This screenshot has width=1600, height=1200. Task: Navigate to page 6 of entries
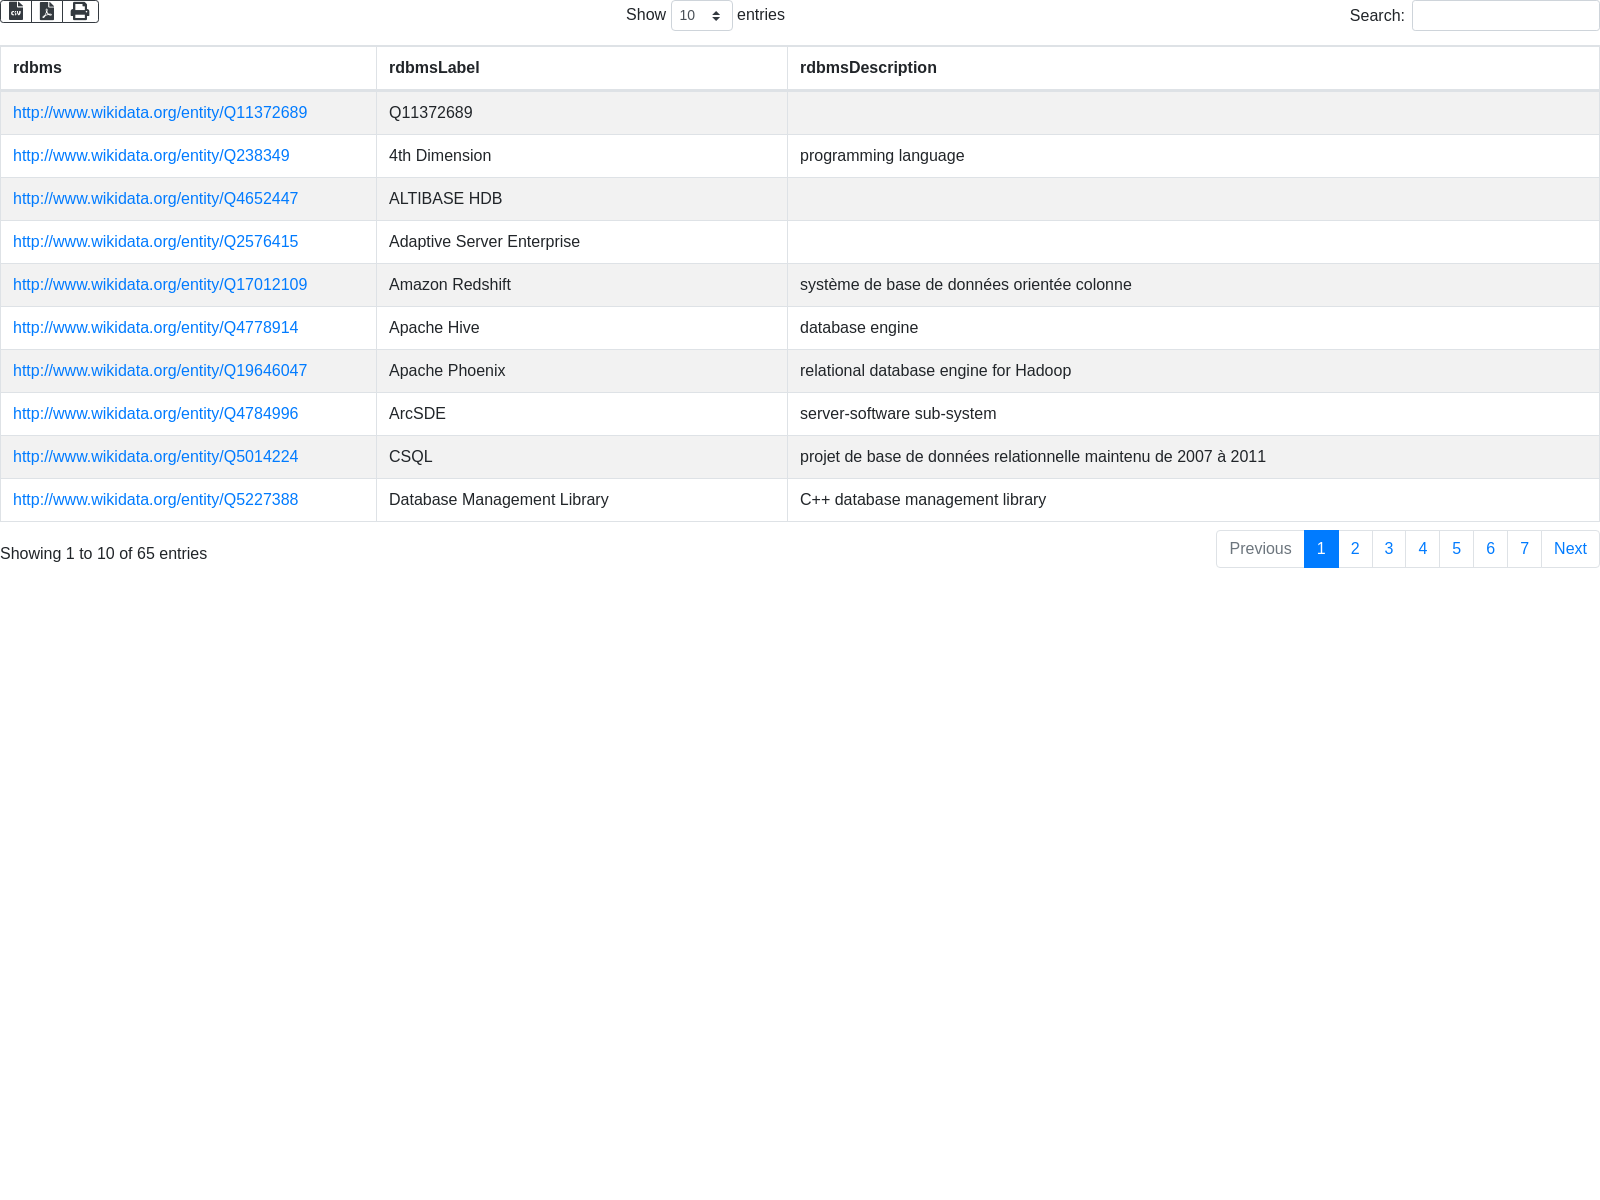[x=1490, y=549]
